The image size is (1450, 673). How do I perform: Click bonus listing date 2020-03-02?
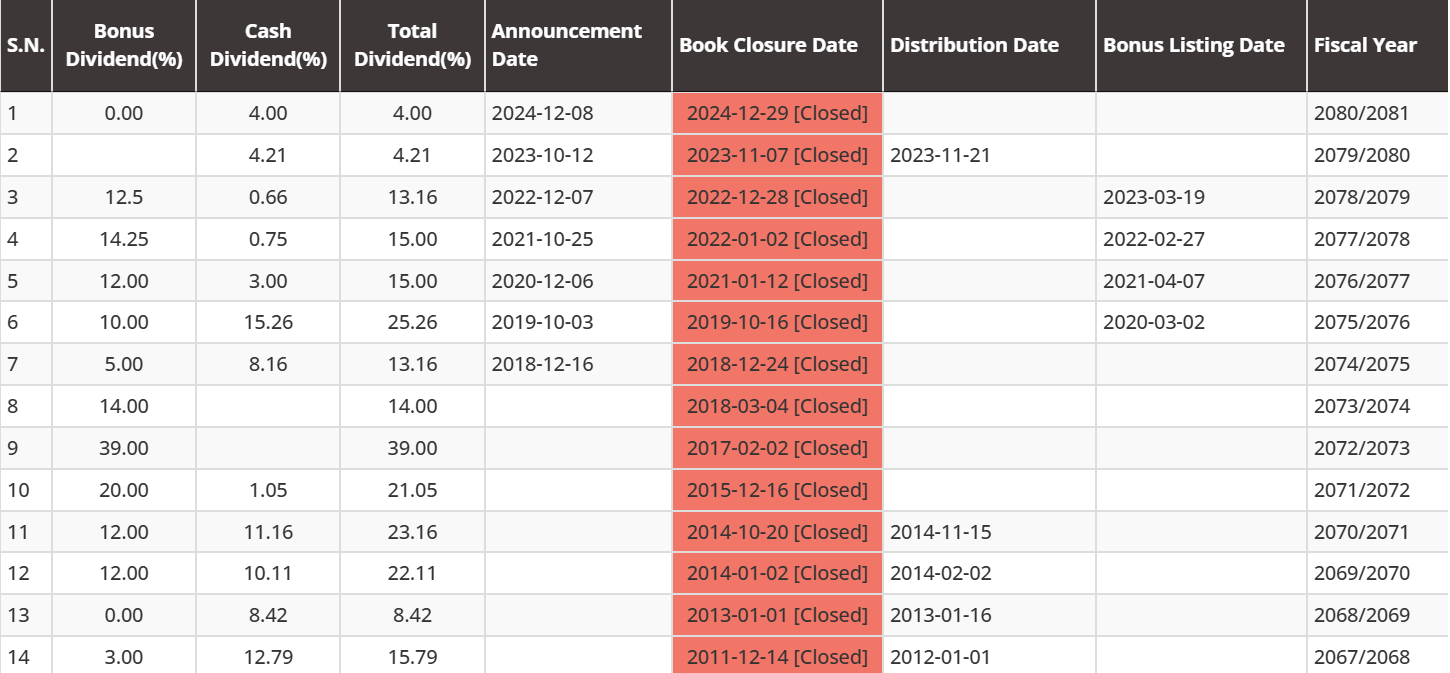click(1153, 322)
